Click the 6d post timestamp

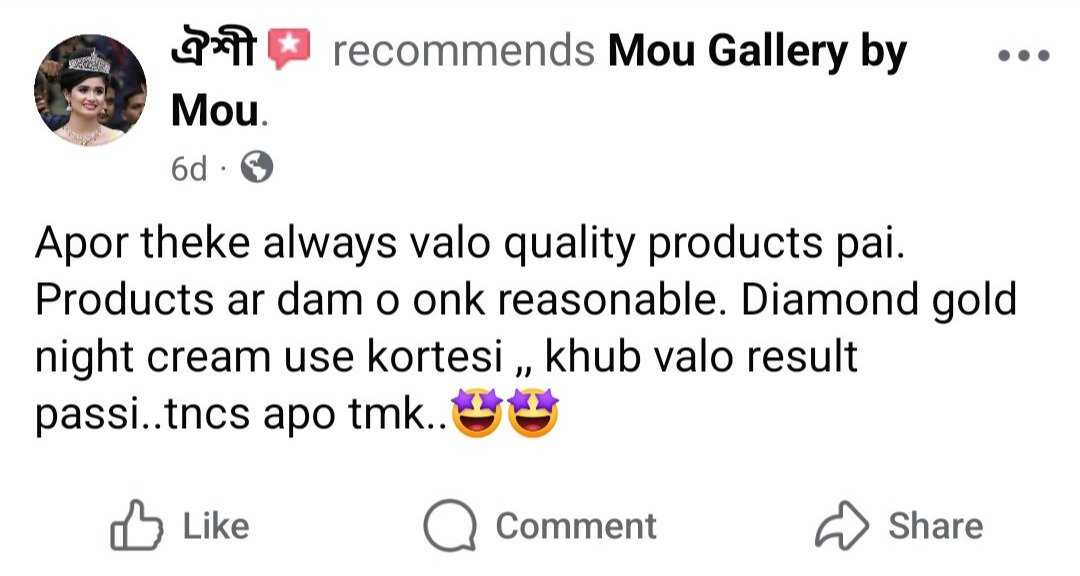[188, 169]
